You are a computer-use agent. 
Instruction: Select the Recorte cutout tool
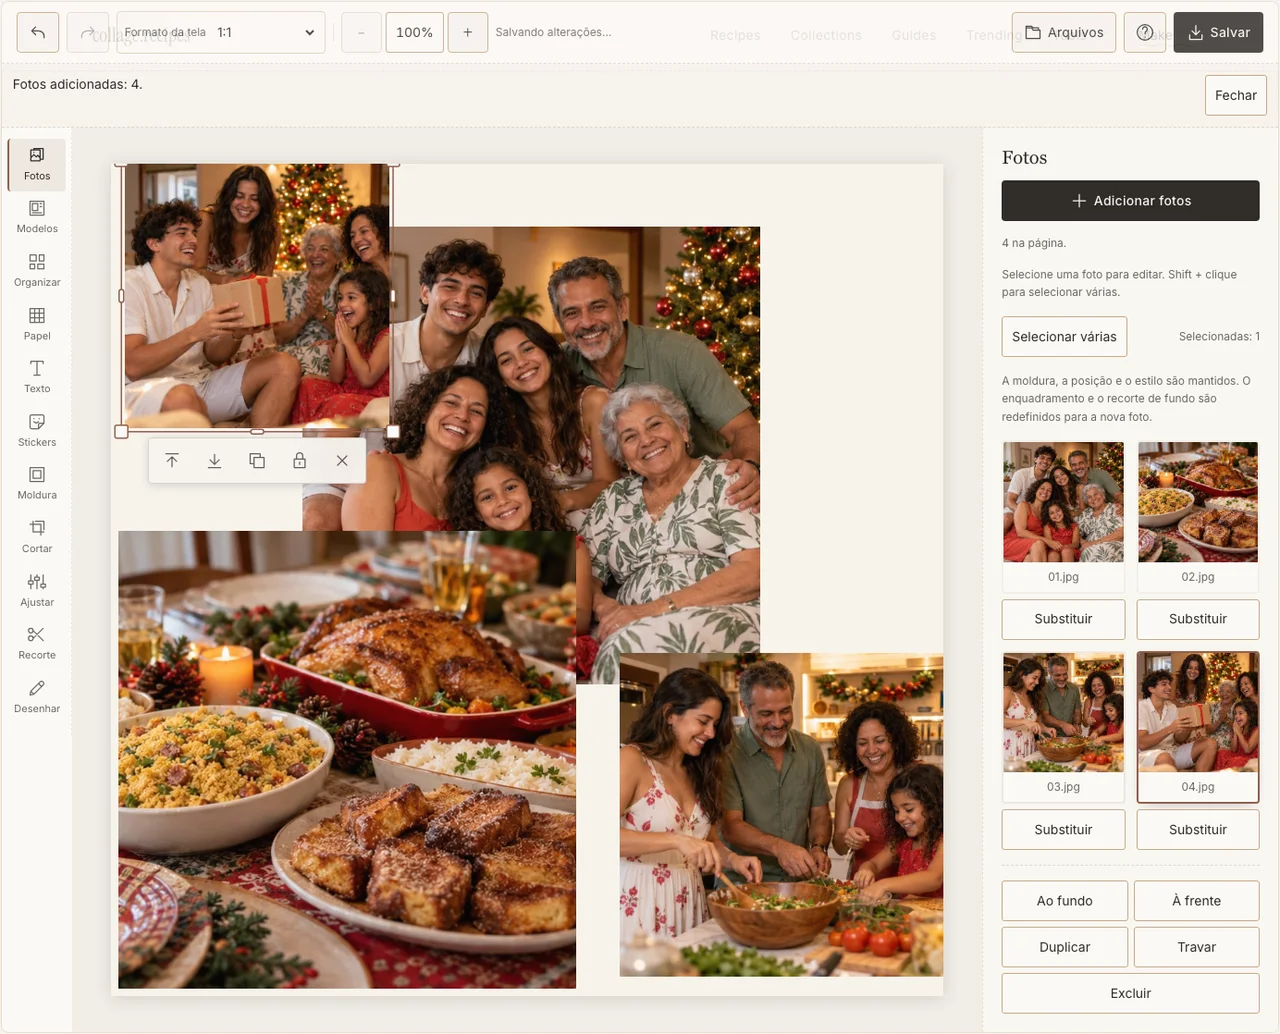point(37,644)
